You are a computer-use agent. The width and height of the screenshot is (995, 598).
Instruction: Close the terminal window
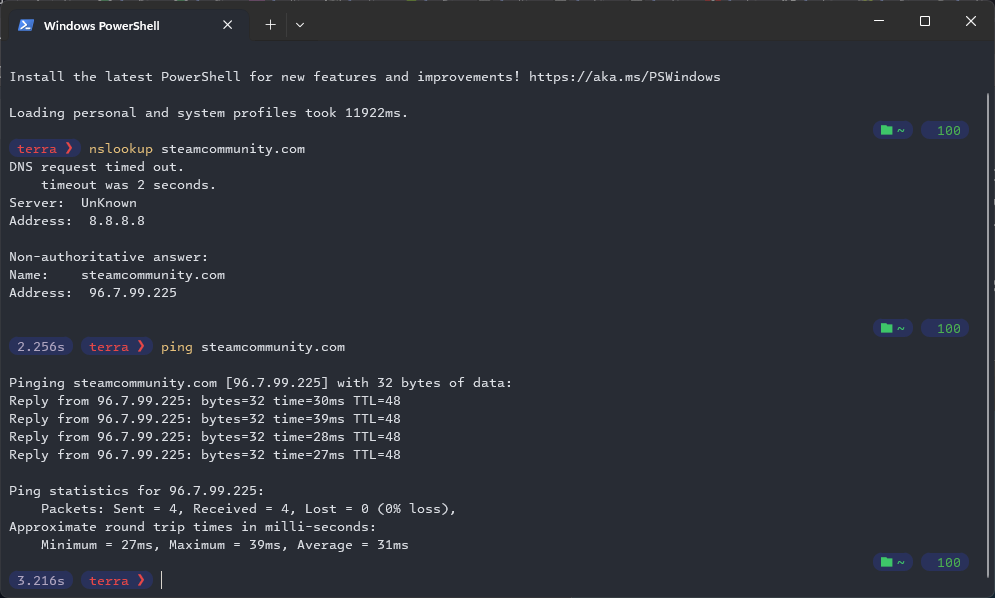pos(970,21)
